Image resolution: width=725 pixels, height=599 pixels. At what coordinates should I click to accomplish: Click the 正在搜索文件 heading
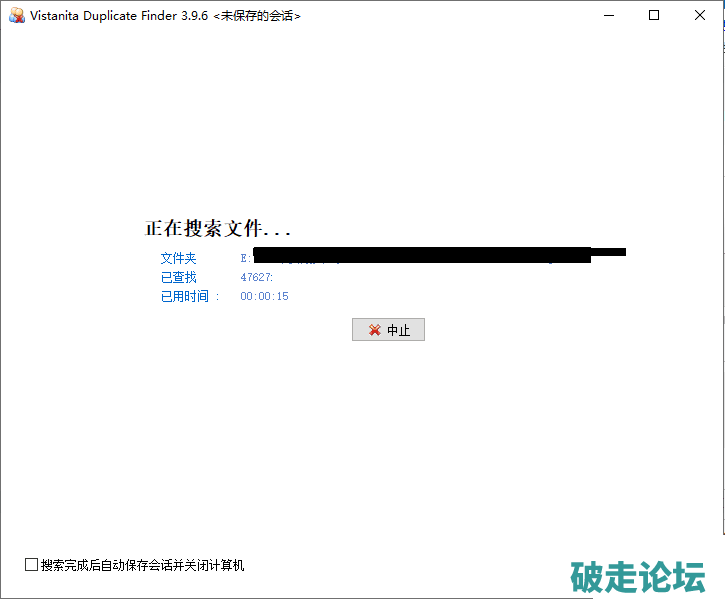coord(218,229)
